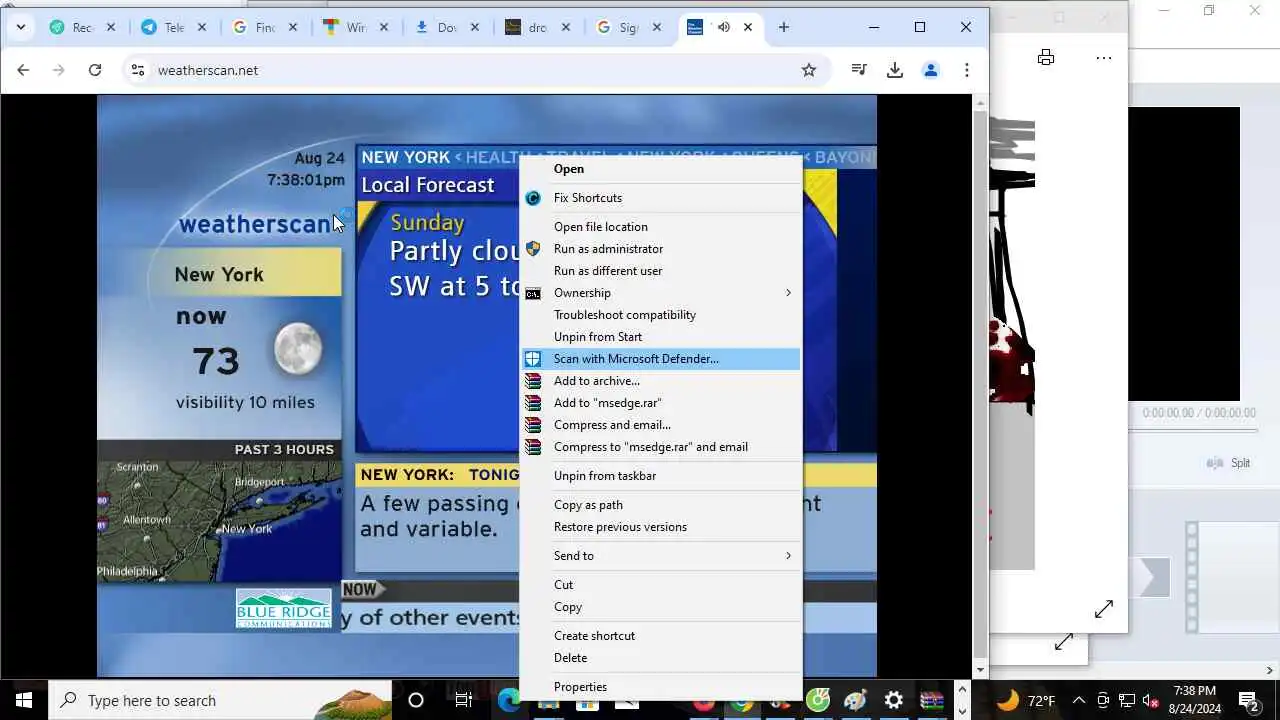
Task: Open Chrome downloads icon
Action: (x=895, y=70)
